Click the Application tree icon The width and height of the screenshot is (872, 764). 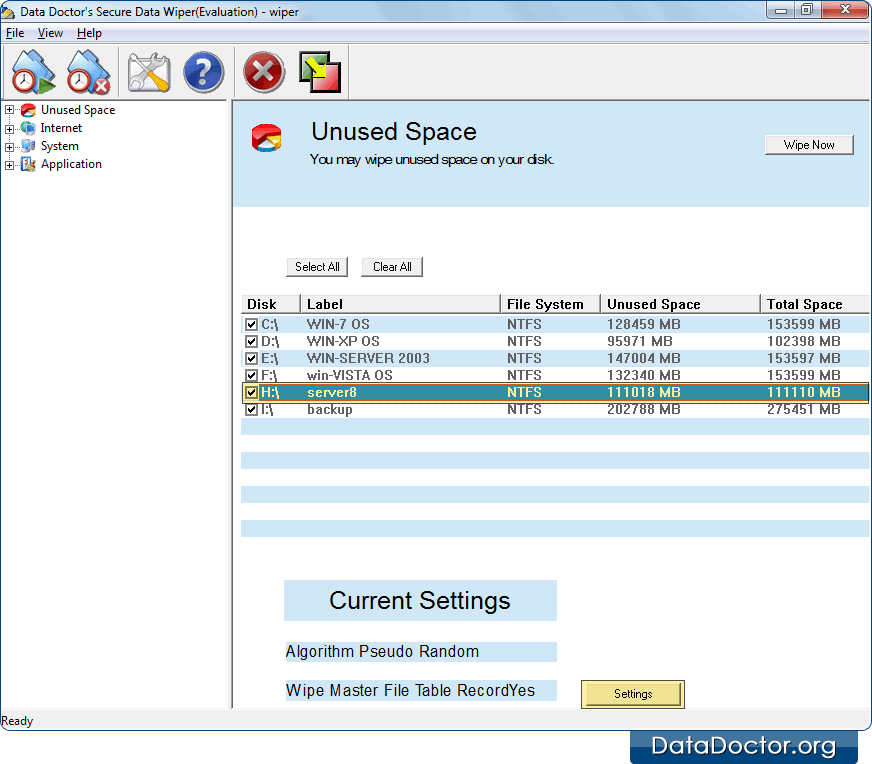click(28, 164)
